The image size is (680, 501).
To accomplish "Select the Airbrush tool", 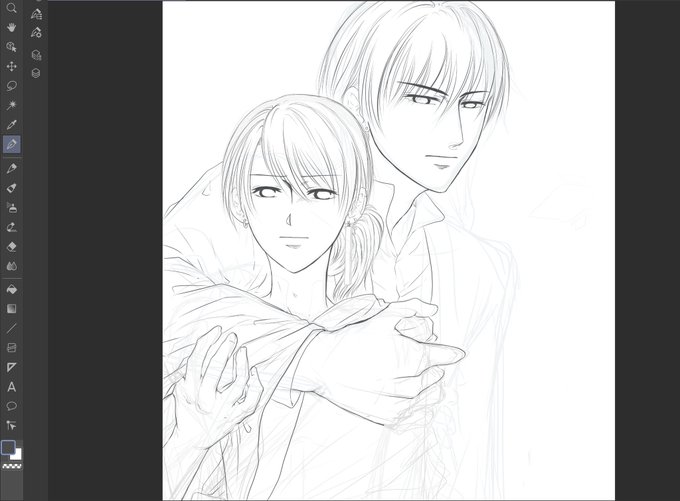I will pyautogui.click(x=11, y=207).
